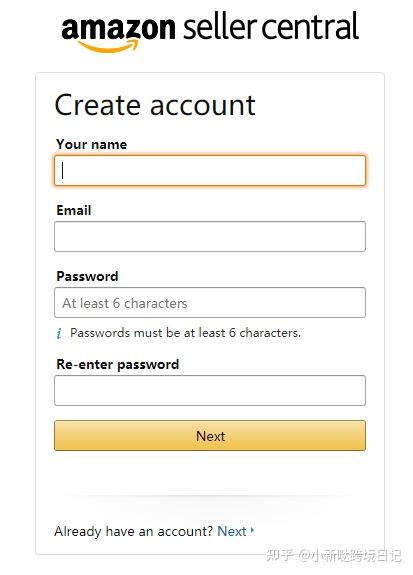Click the password minimum characters hint text
Image resolution: width=413 pixels, height=575 pixels.
click(185, 333)
